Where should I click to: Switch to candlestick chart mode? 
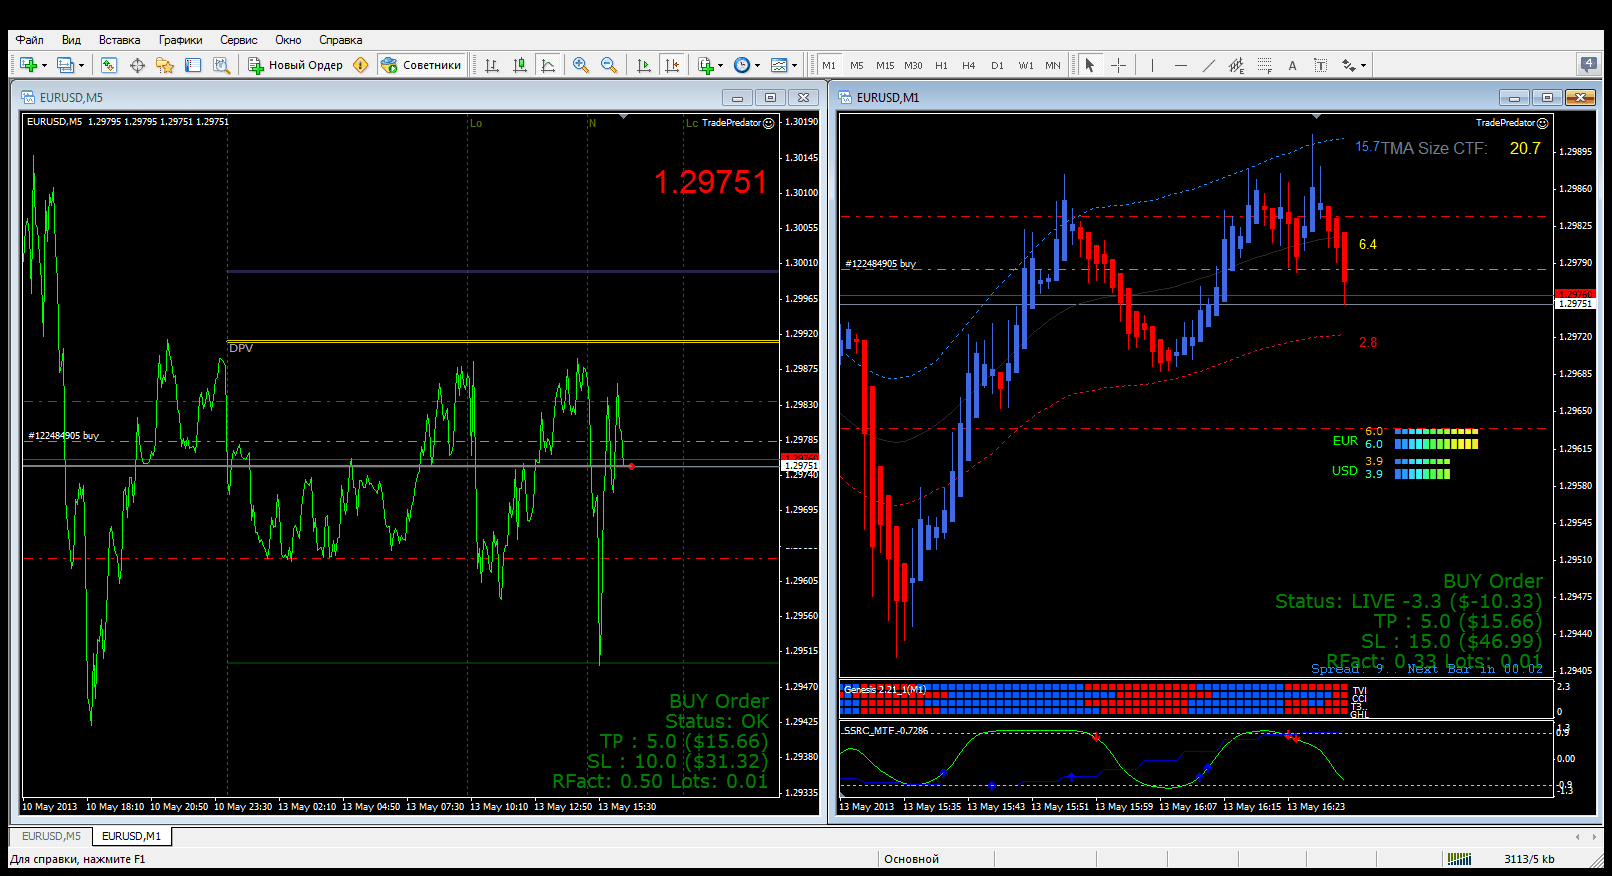click(520, 65)
